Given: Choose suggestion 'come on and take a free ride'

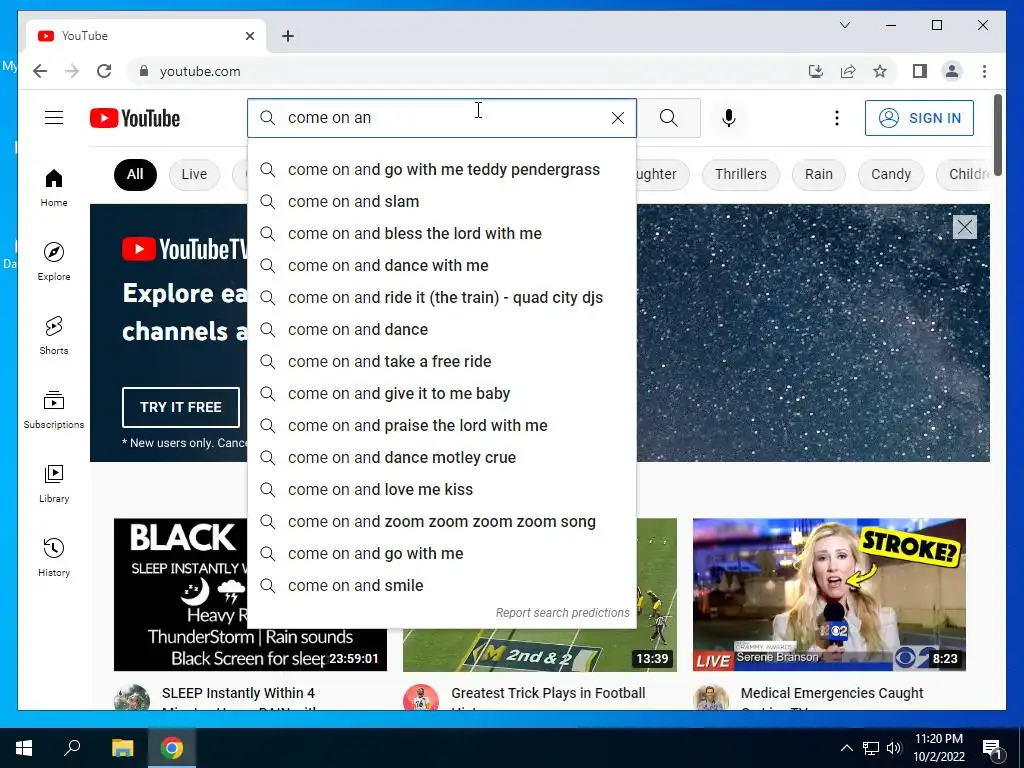Looking at the screenshot, I should [441, 361].
